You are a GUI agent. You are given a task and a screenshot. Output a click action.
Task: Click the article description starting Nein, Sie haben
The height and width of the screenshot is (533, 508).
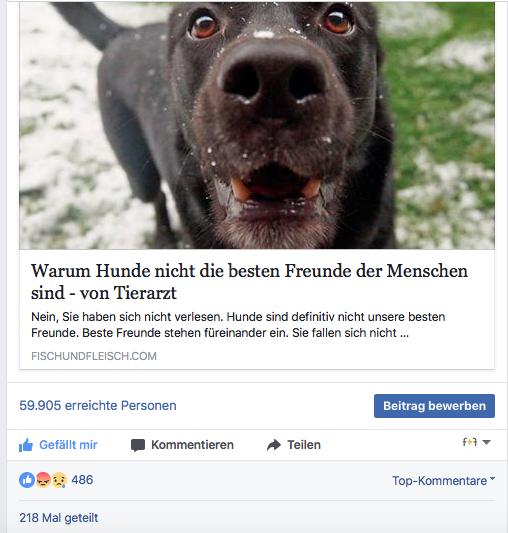tap(238, 325)
